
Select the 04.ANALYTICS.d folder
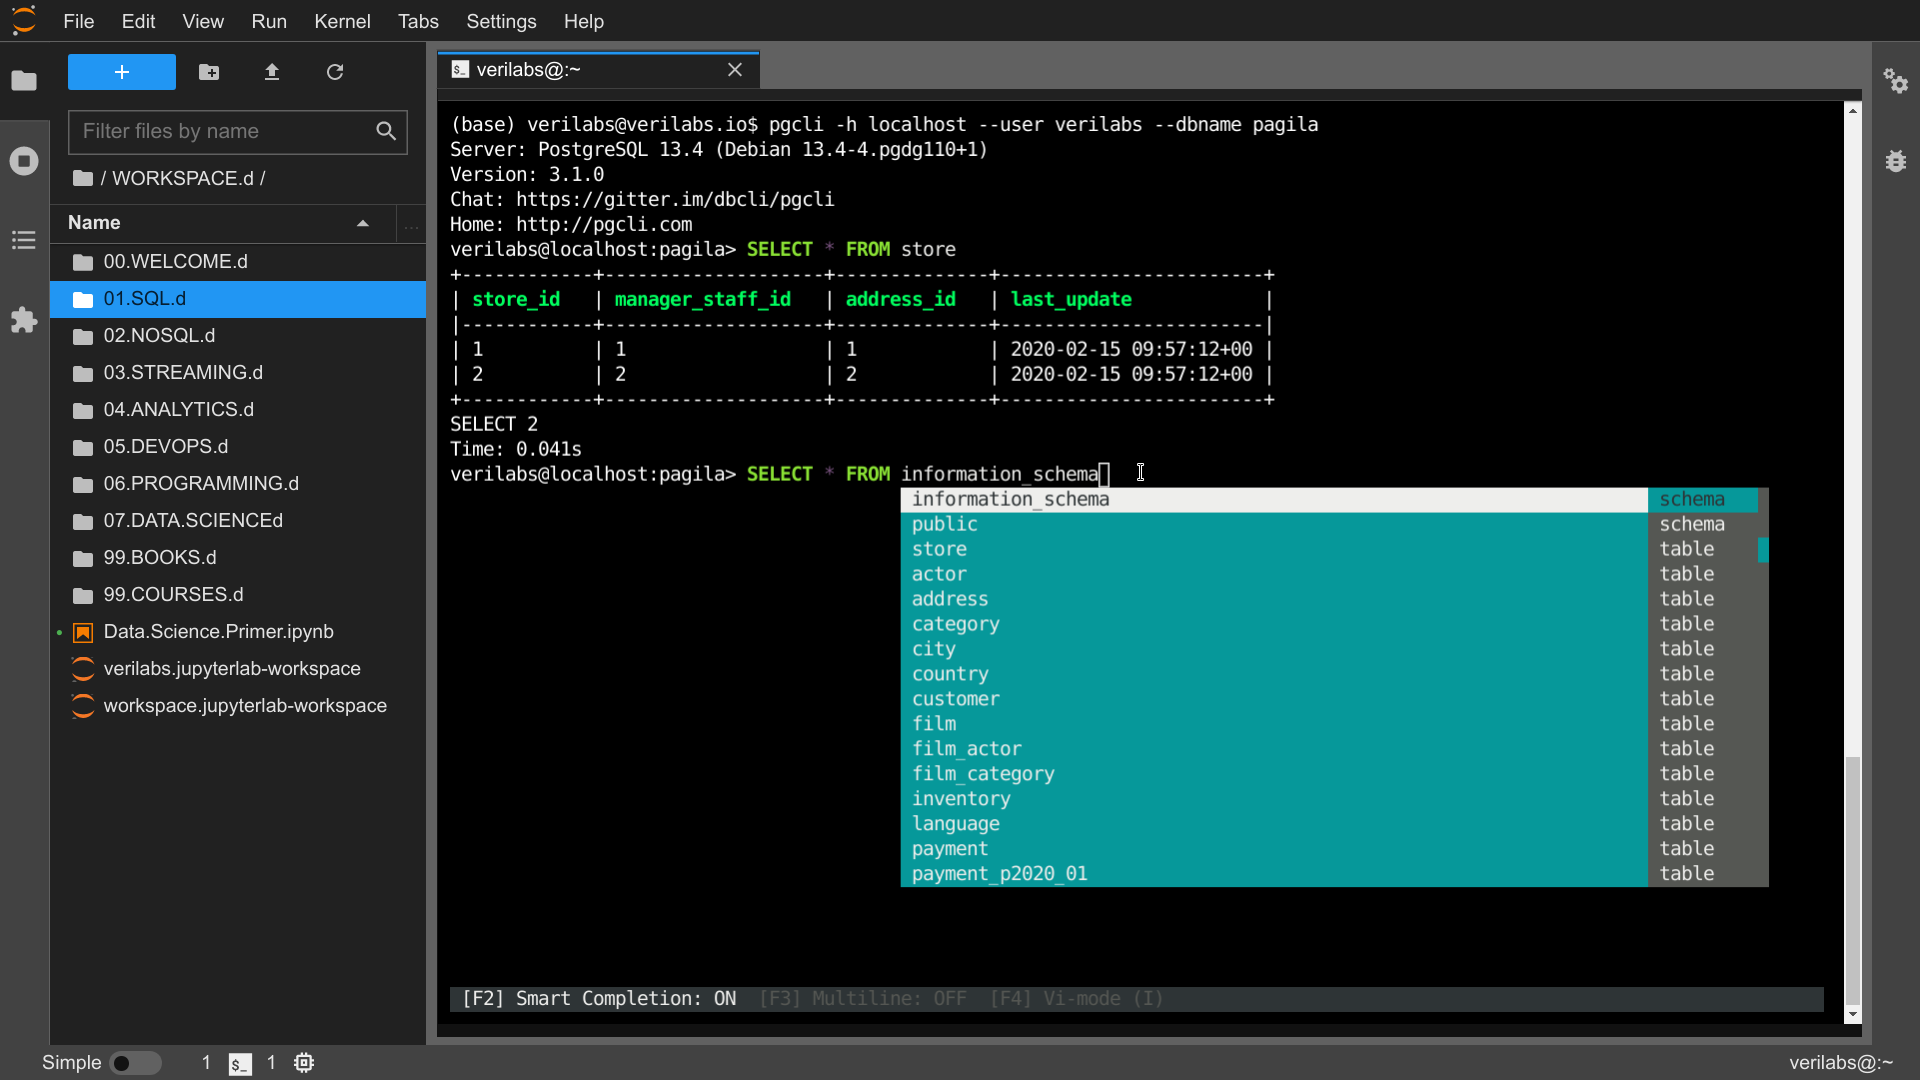(x=238, y=410)
